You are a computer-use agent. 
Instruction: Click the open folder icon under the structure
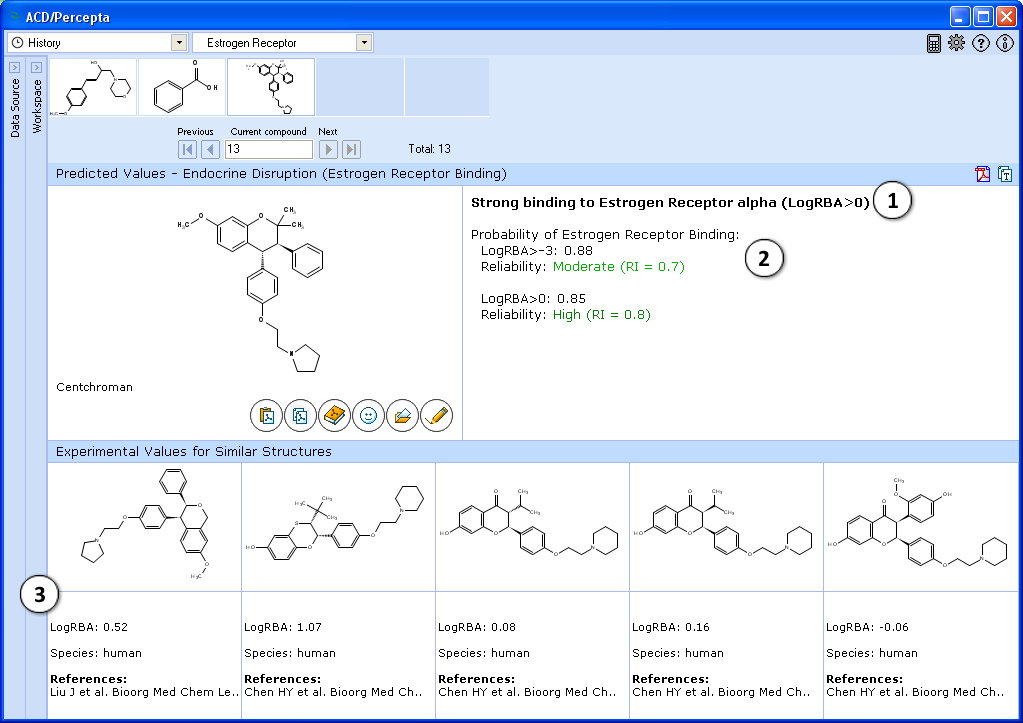tap(403, 415)
